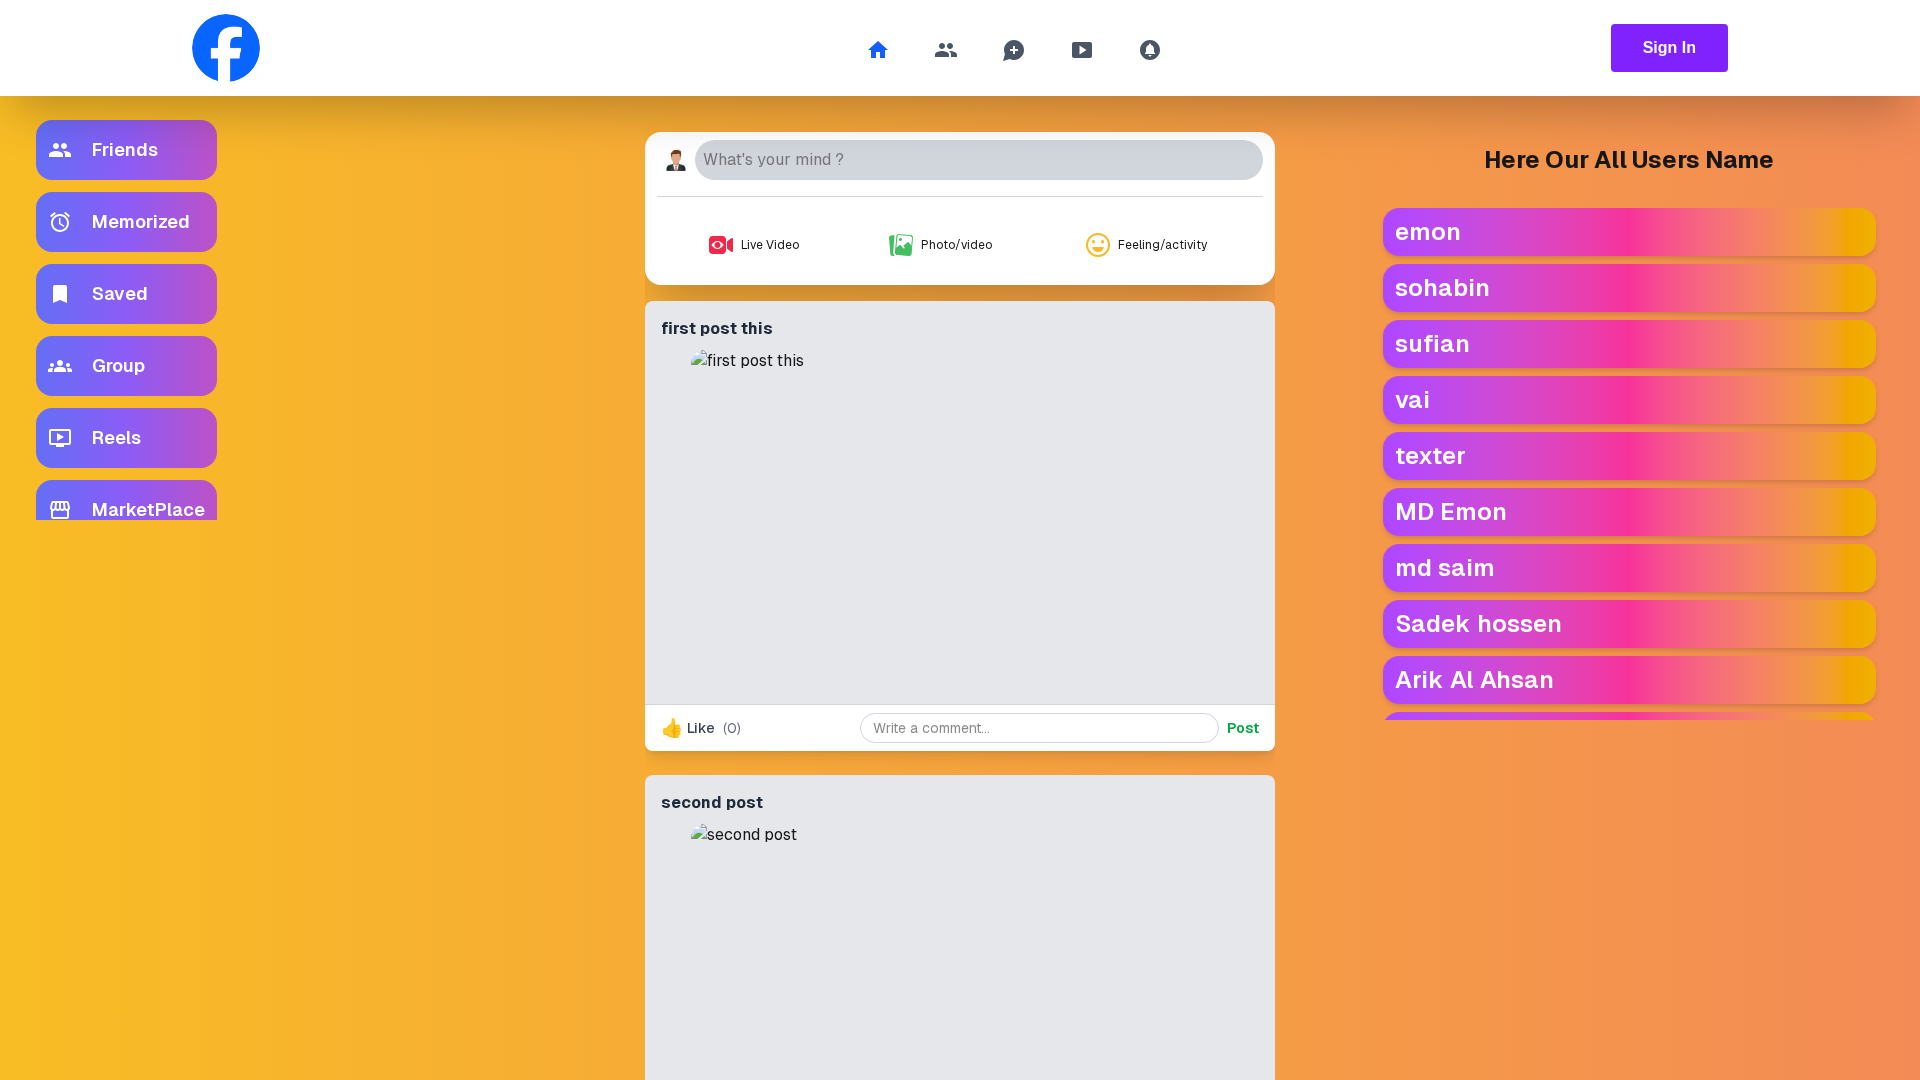Open Saved in the sidebar
The image size is (1920, 1080).
click(x=126, y=294)
